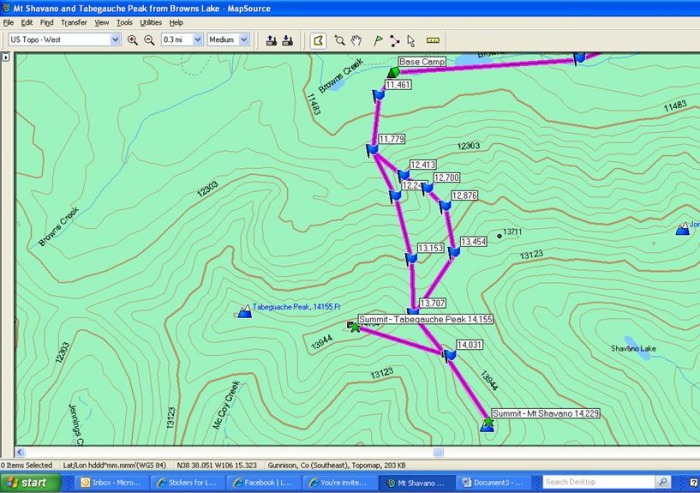Switch to Document3 taskbar window
Image resolution: width=700 pixels, height=493 pixels.
[494, 483]
